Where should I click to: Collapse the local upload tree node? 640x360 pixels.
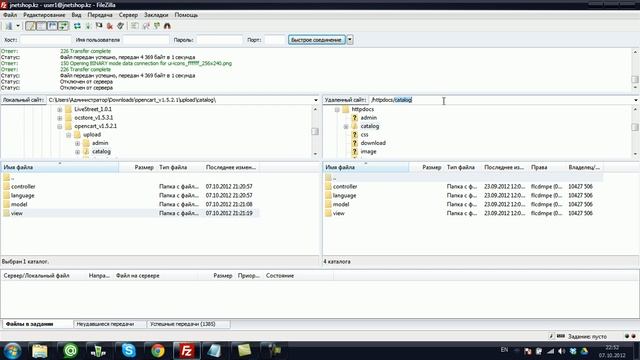click(x=69, y=135)
